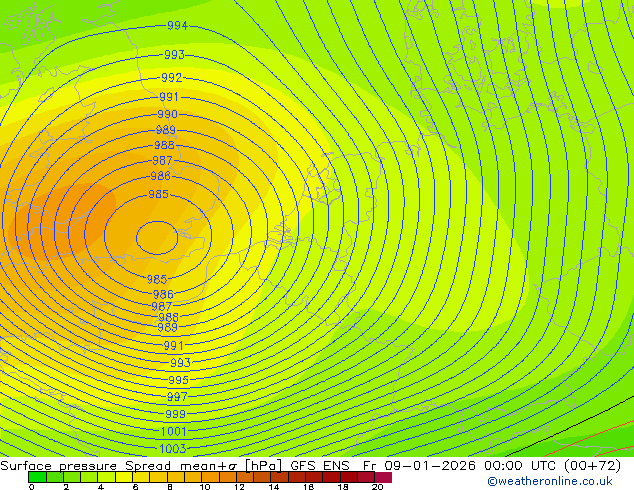Pick the legend swatch between 14 and 15
This screenshot has width=634, height=490.
(279, 477)
